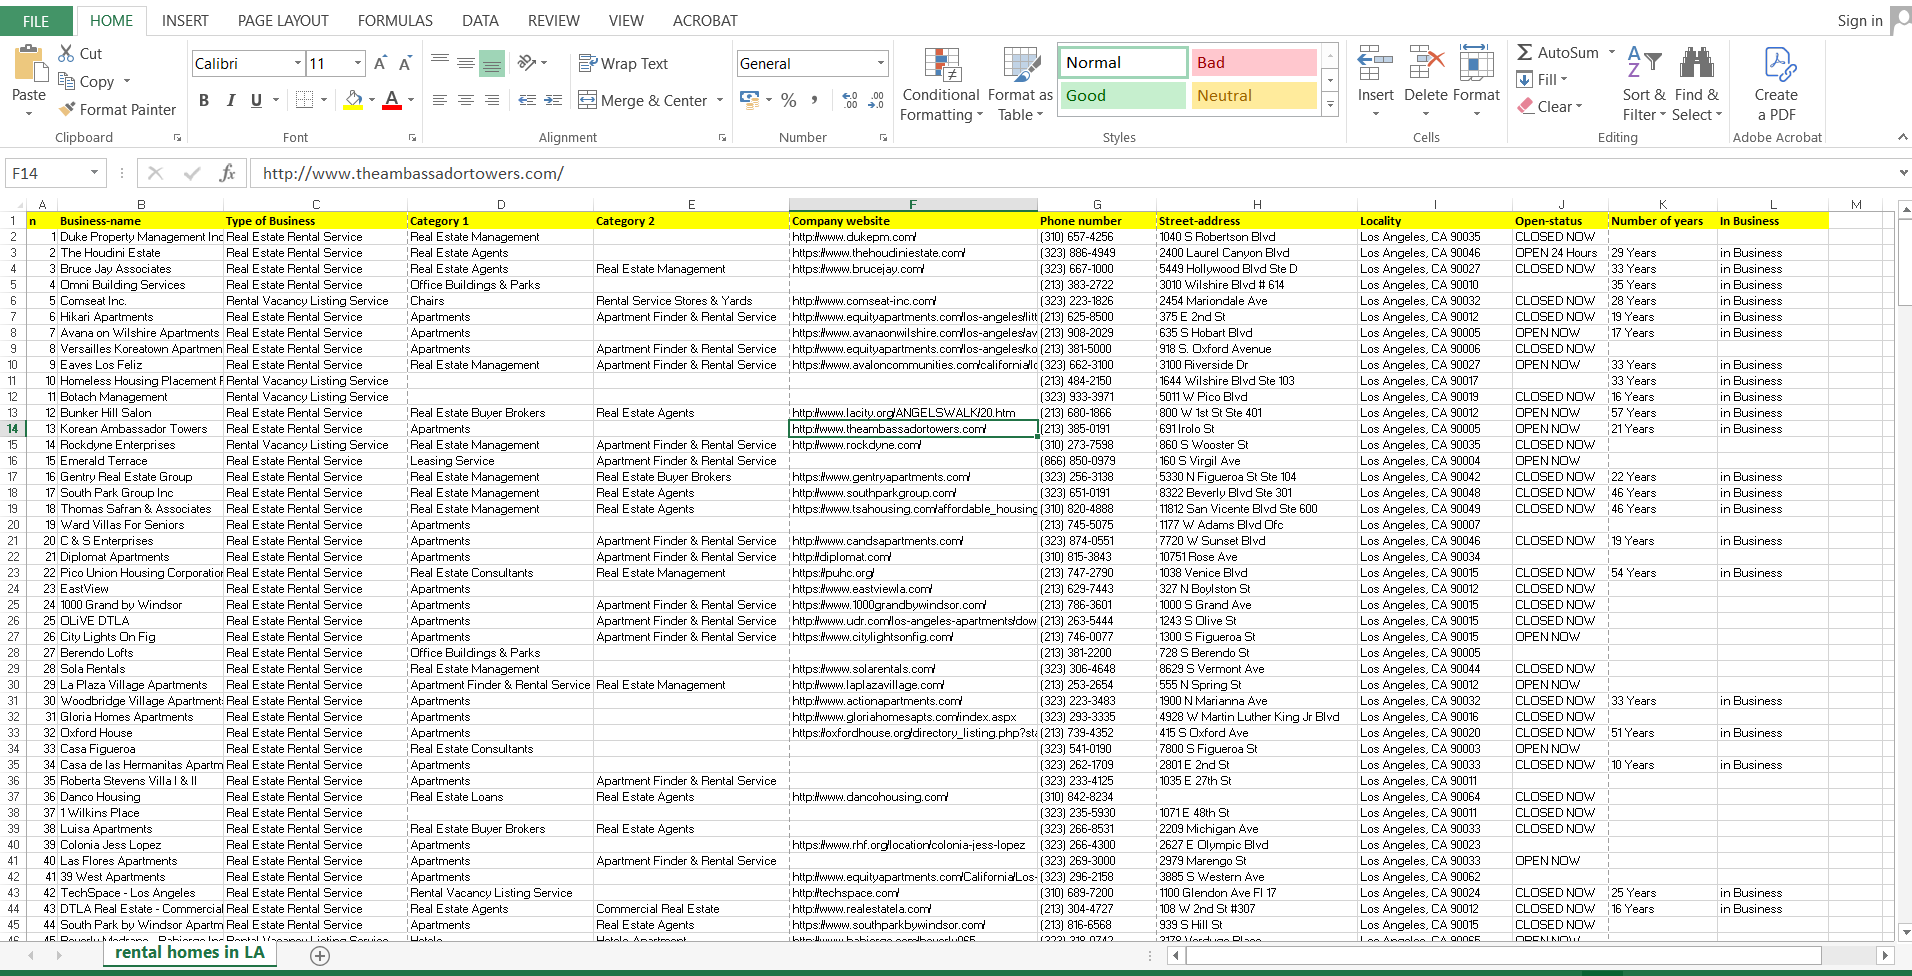Toggle Middle Align vertical alignment
The width and height of the screenshot is (1912, 976).
(x=466, y=63)
